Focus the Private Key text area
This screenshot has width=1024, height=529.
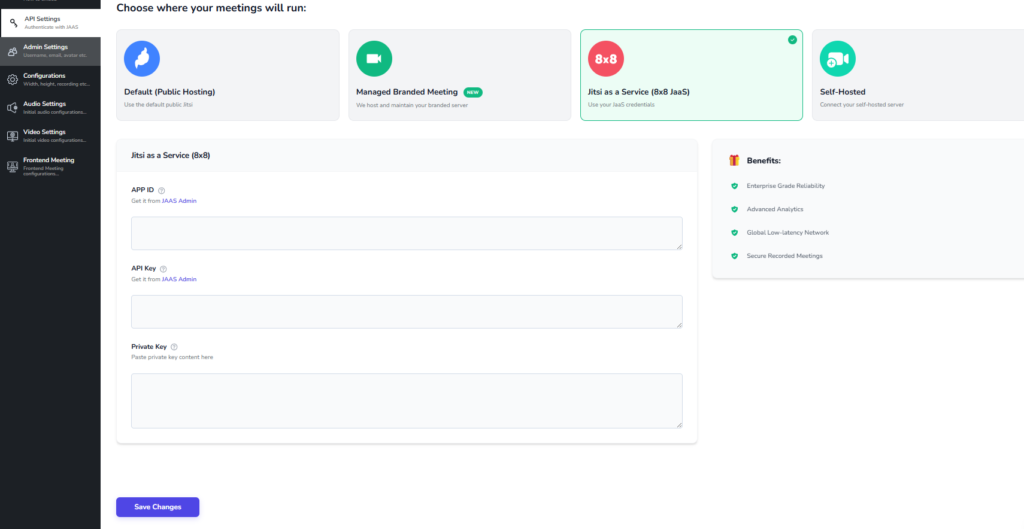pos(407,401)
